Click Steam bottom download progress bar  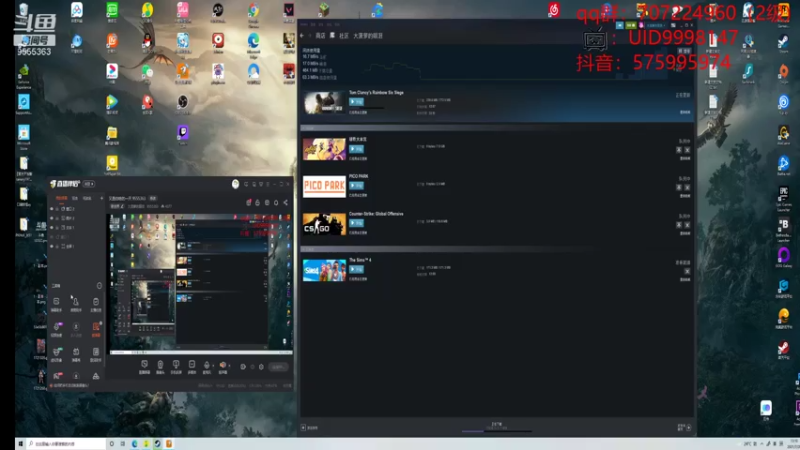(x=496, y=431)
